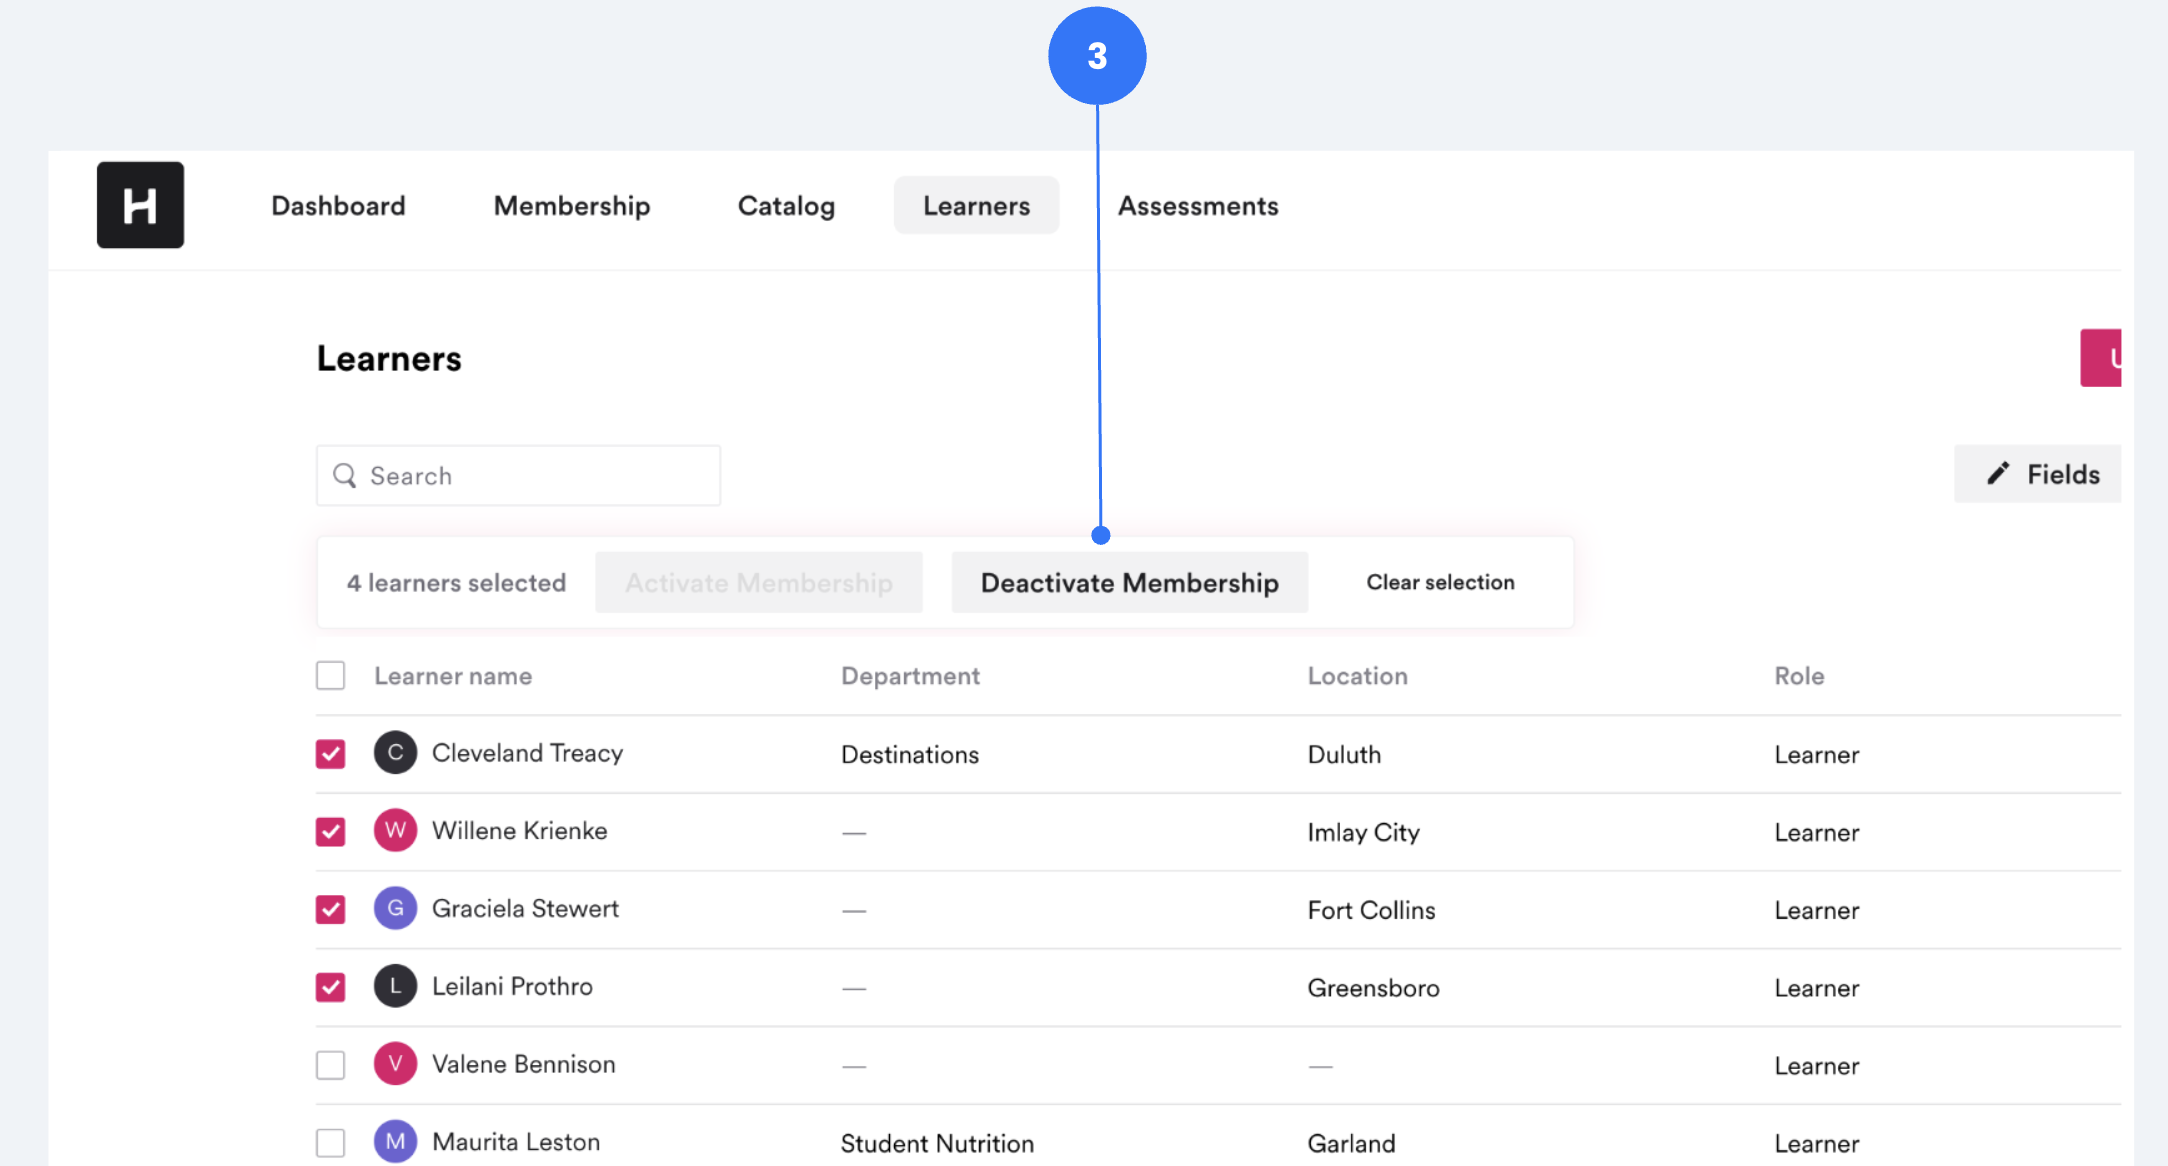Click the Deactivate Membership button

click(1130, 583)
